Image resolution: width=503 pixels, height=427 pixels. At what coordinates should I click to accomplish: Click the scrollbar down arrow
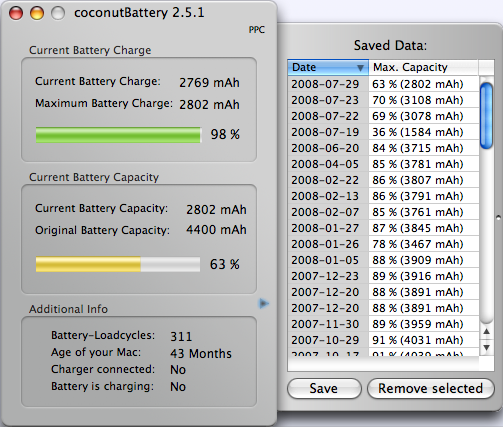tap(486, 348)
